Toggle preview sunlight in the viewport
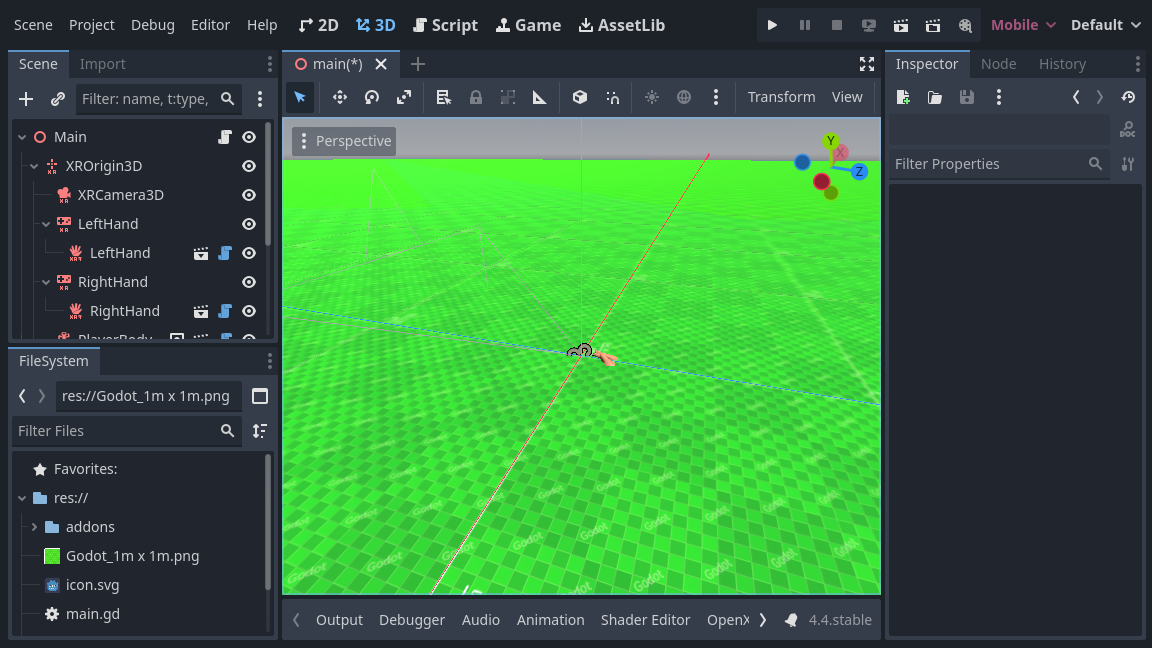 652,97
